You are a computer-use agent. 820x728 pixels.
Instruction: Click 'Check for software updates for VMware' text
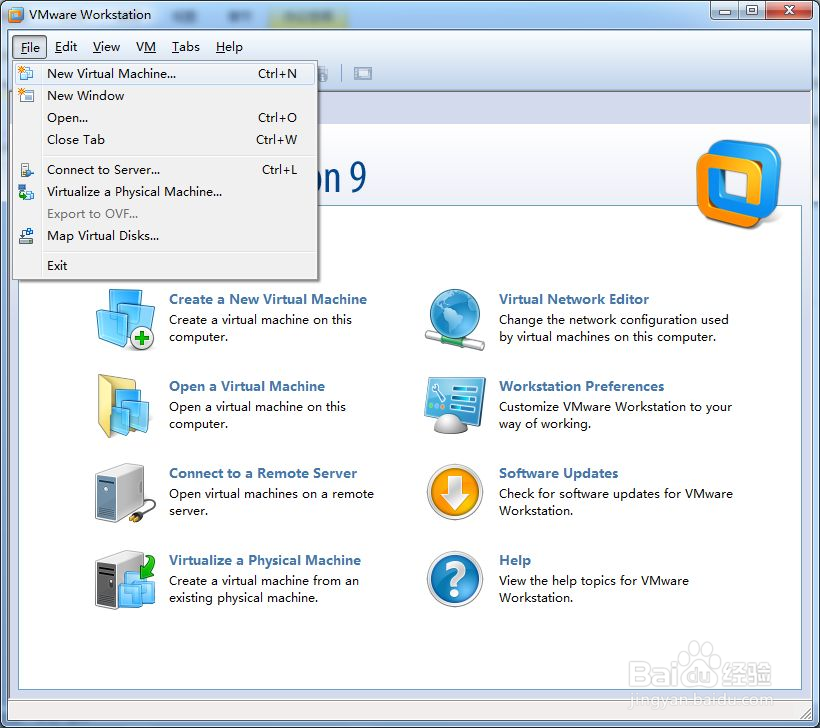pos(616,494)
